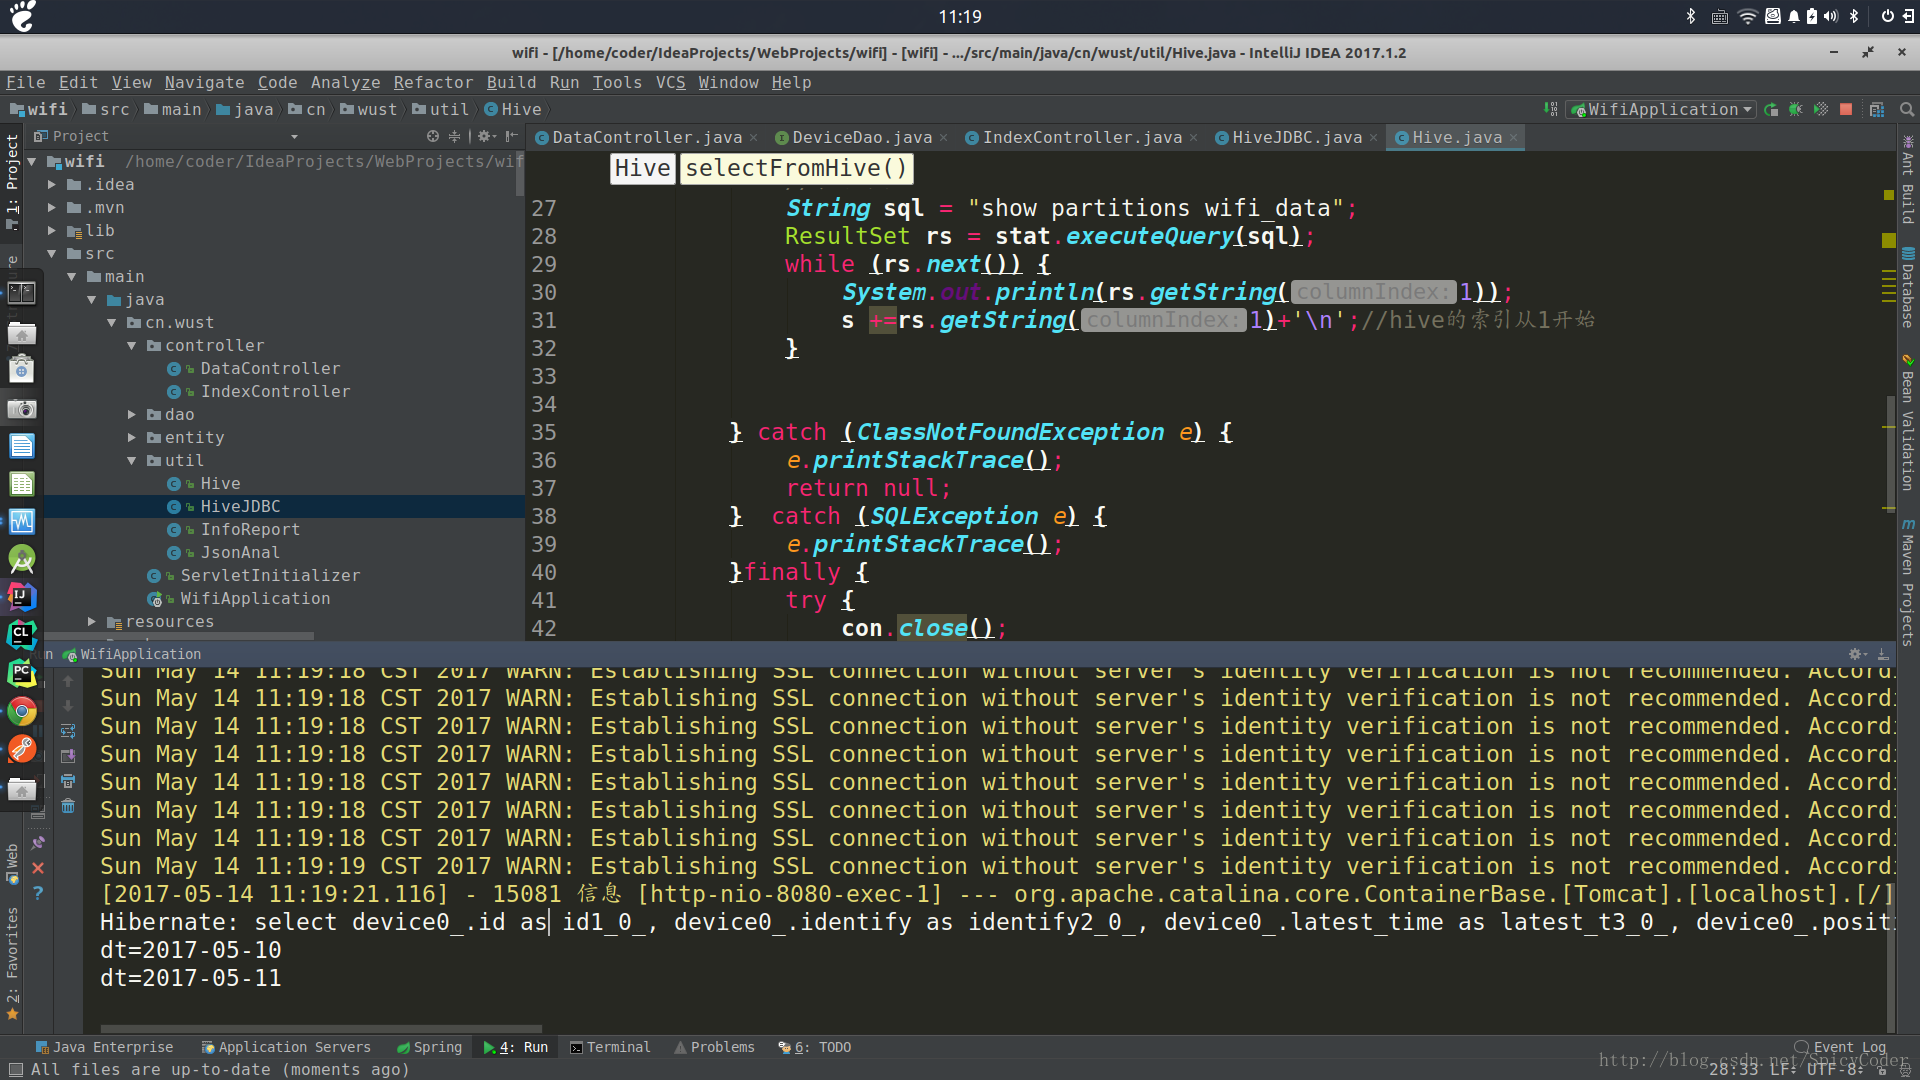The width and height of the screenshot is (1920, 1080).
Task: Collapse the util folder in project tree
Action: 132,459
